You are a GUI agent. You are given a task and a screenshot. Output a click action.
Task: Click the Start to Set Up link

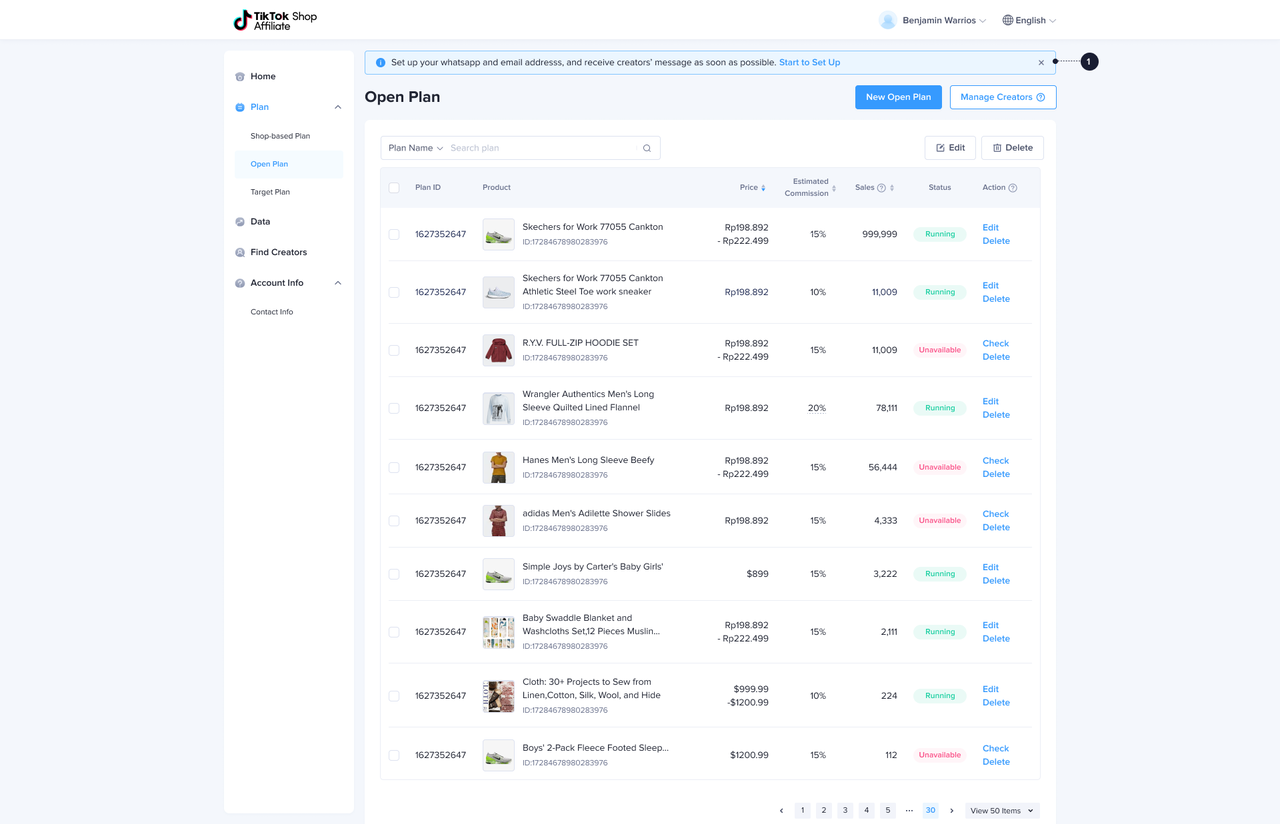pyautogui.click(x=809, y=62)
